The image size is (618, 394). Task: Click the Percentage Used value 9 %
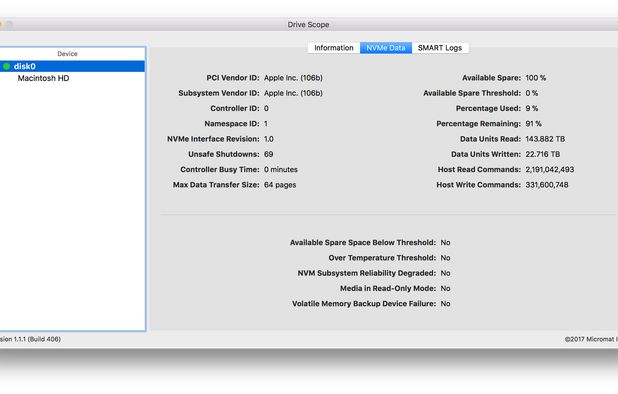(532, 108)
